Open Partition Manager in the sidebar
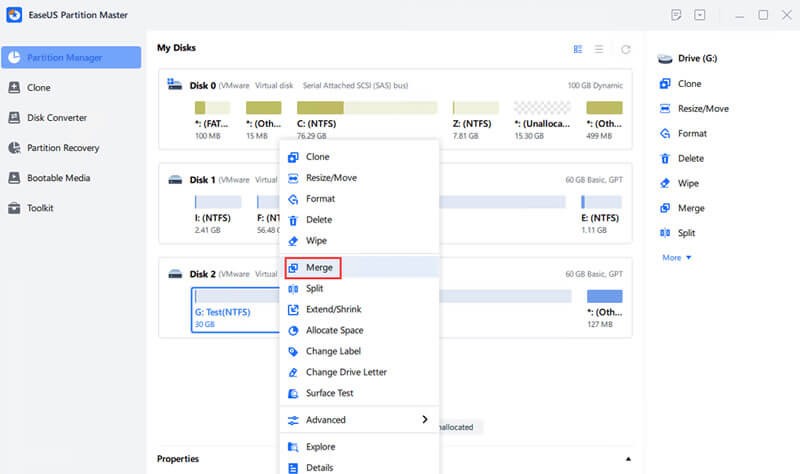This screenshot has height=474, width=800. point(71,58)
